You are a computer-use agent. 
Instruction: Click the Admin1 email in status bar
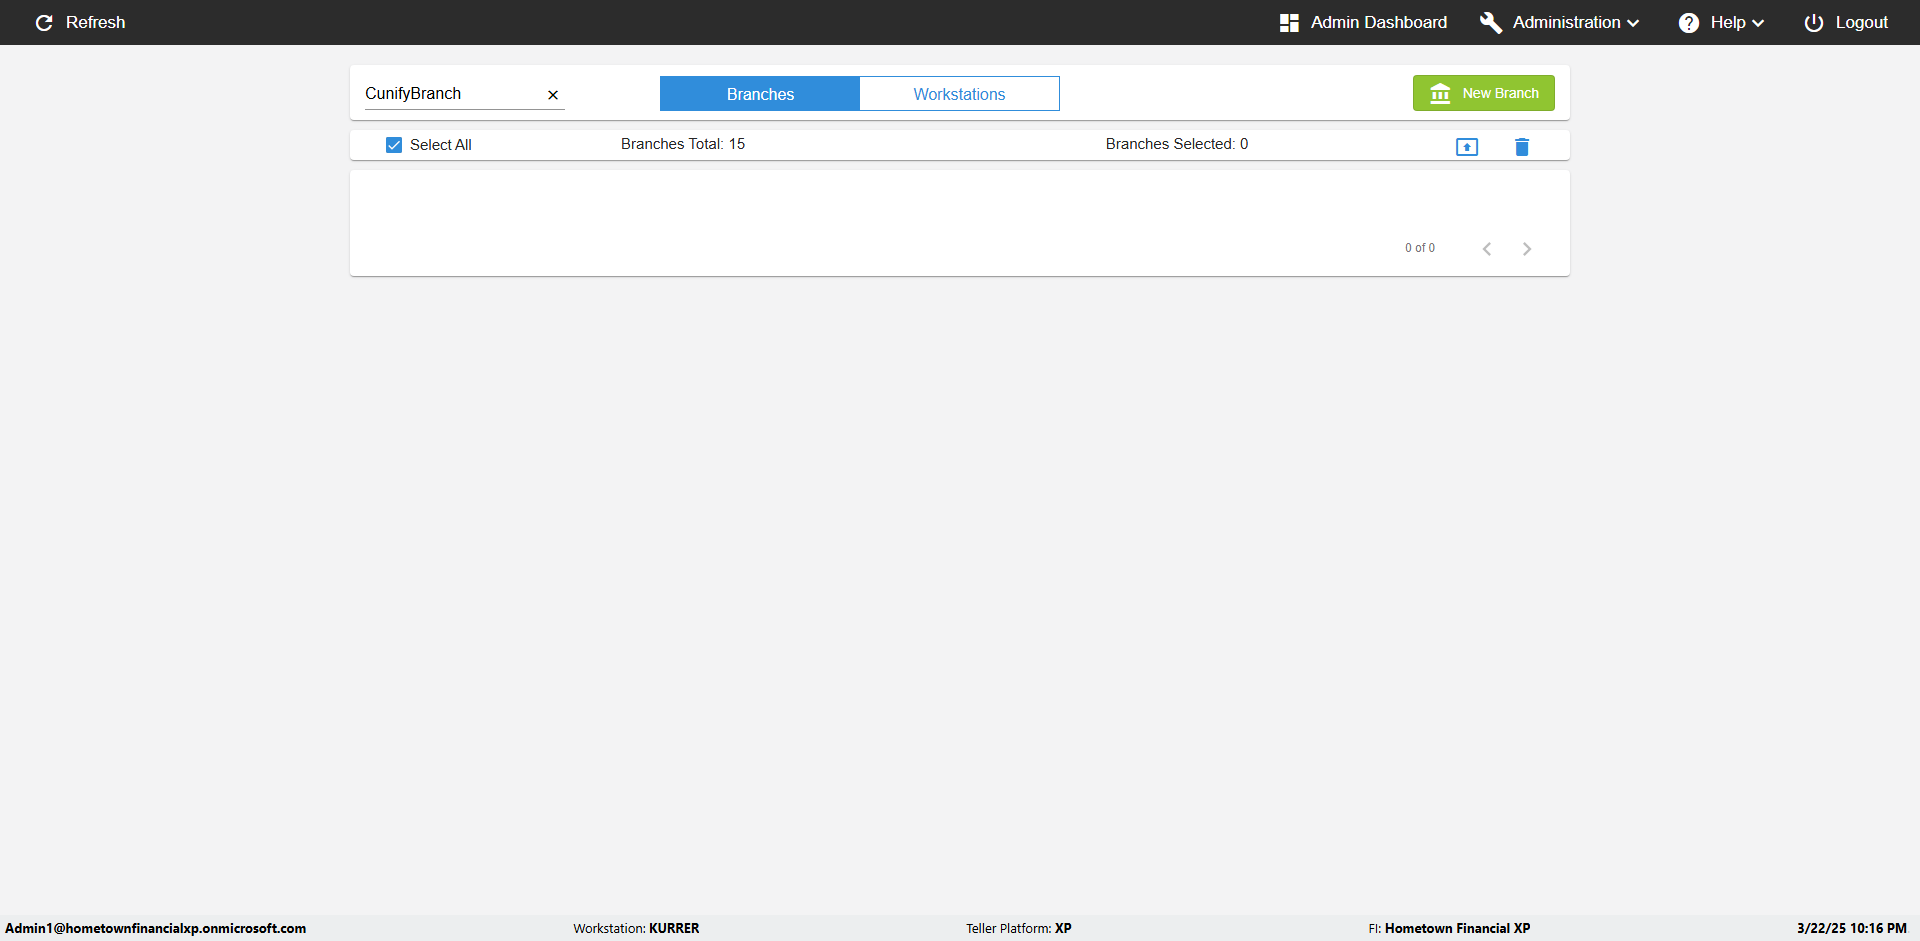click(x=156, y=928)
